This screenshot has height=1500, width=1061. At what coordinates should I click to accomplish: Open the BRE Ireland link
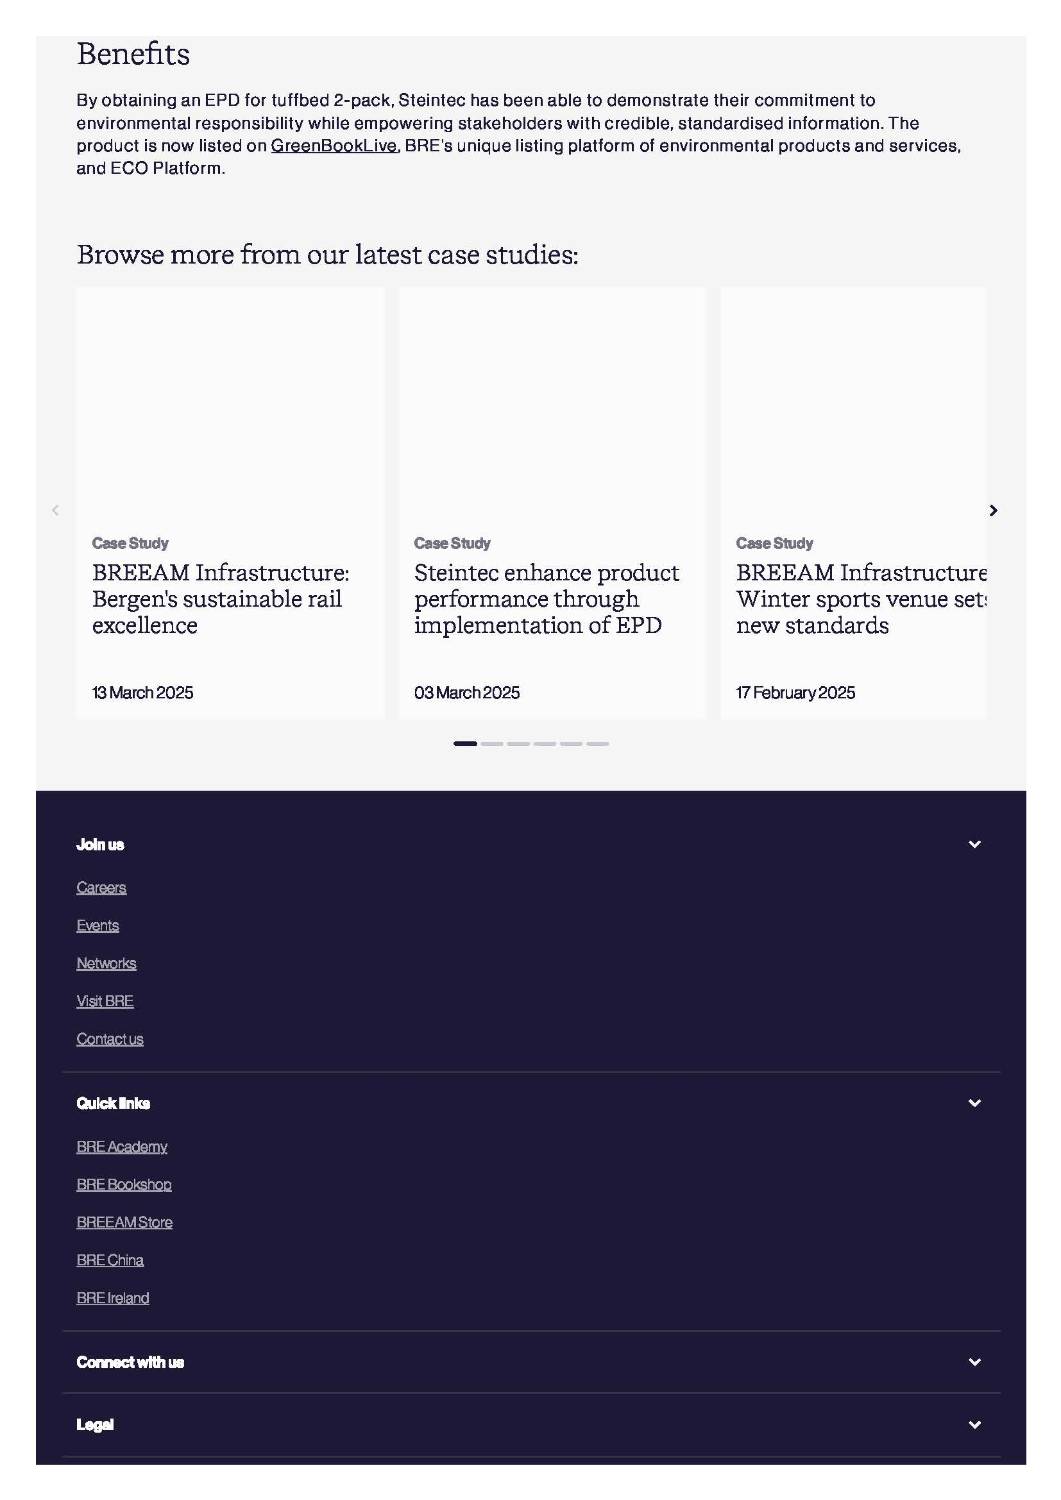tap(113, 1298)
